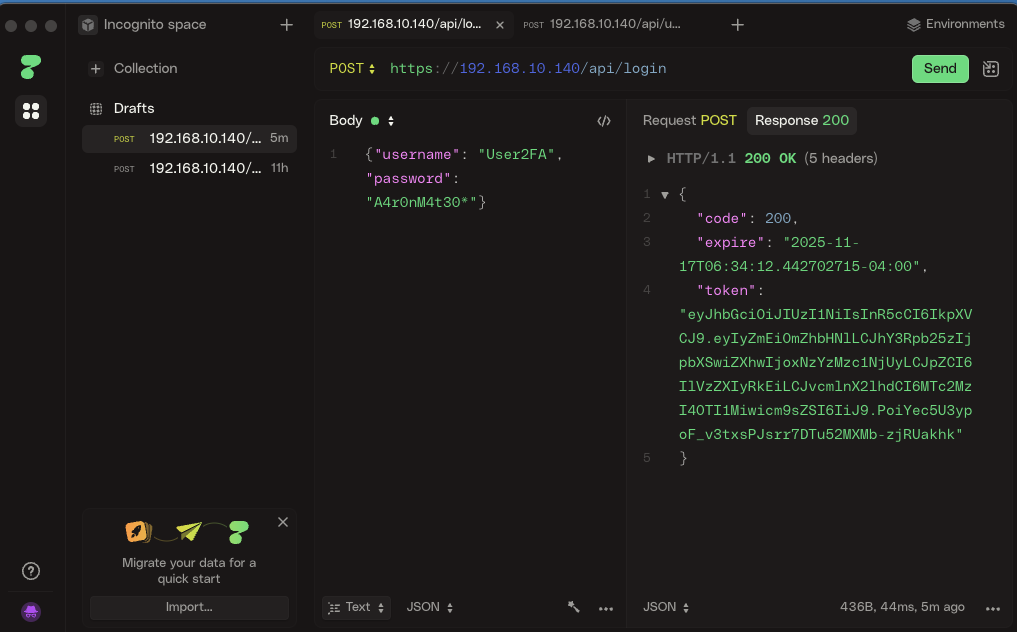Viewport: 1017px width, 632px height.
Task: Click the code snippet icon in Body panel
Action: tap(604, 121)
